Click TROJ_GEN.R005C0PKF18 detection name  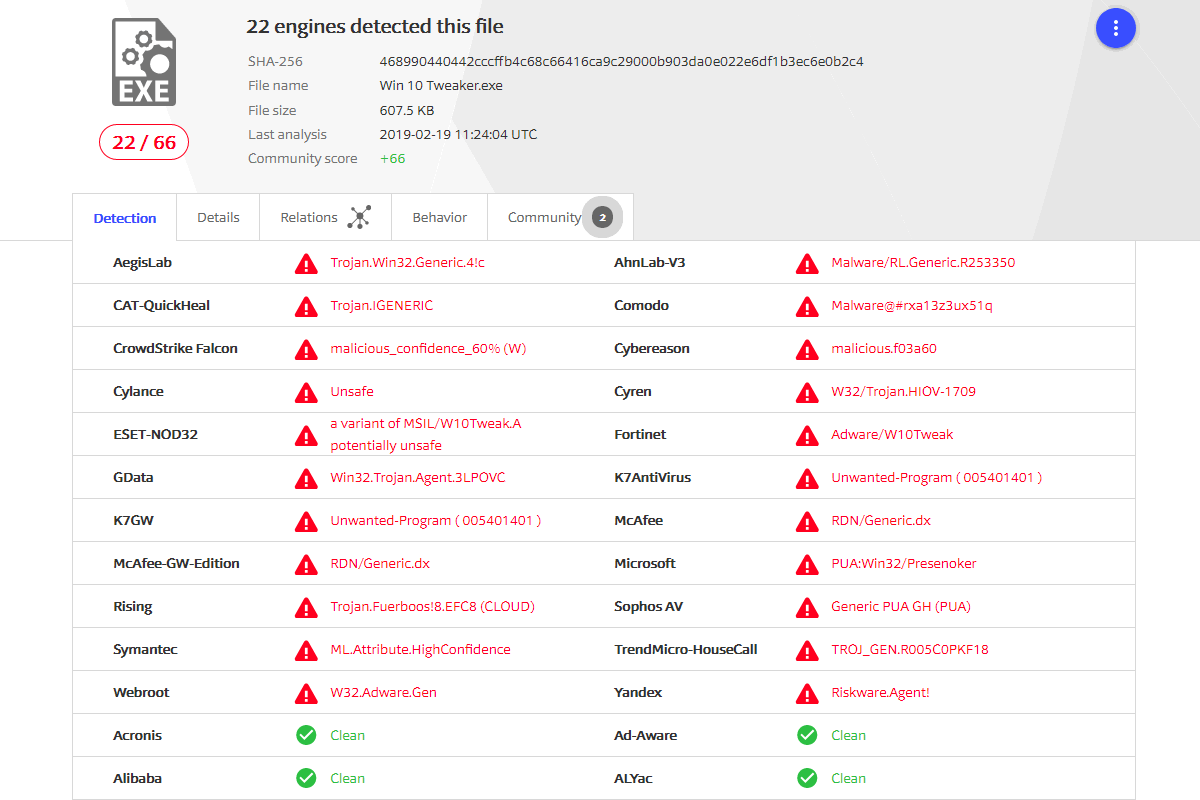(x=910, y=650)
